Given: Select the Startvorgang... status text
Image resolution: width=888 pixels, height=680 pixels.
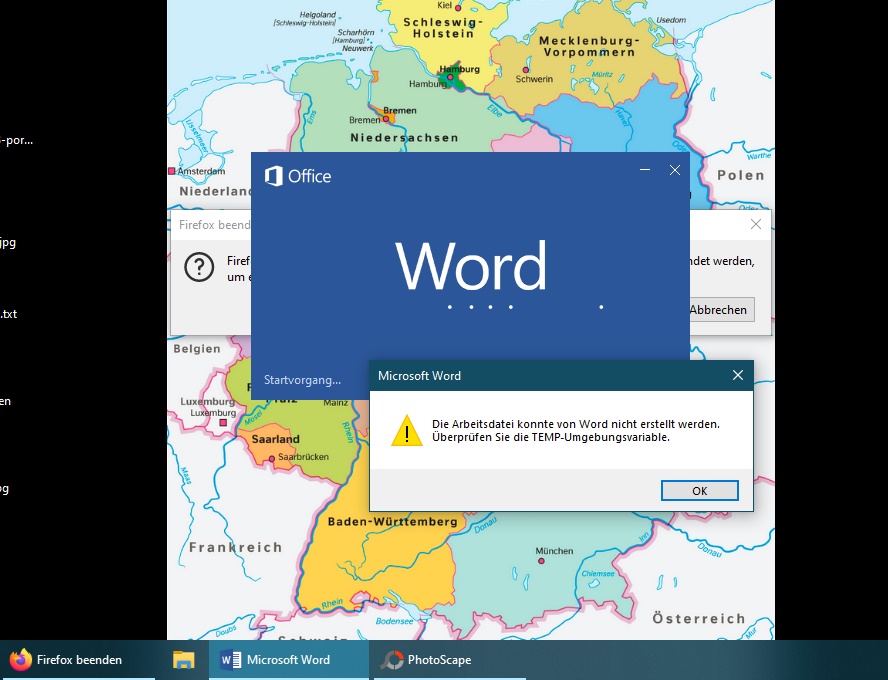Looking at the screenshot, I should click(302, 380).
